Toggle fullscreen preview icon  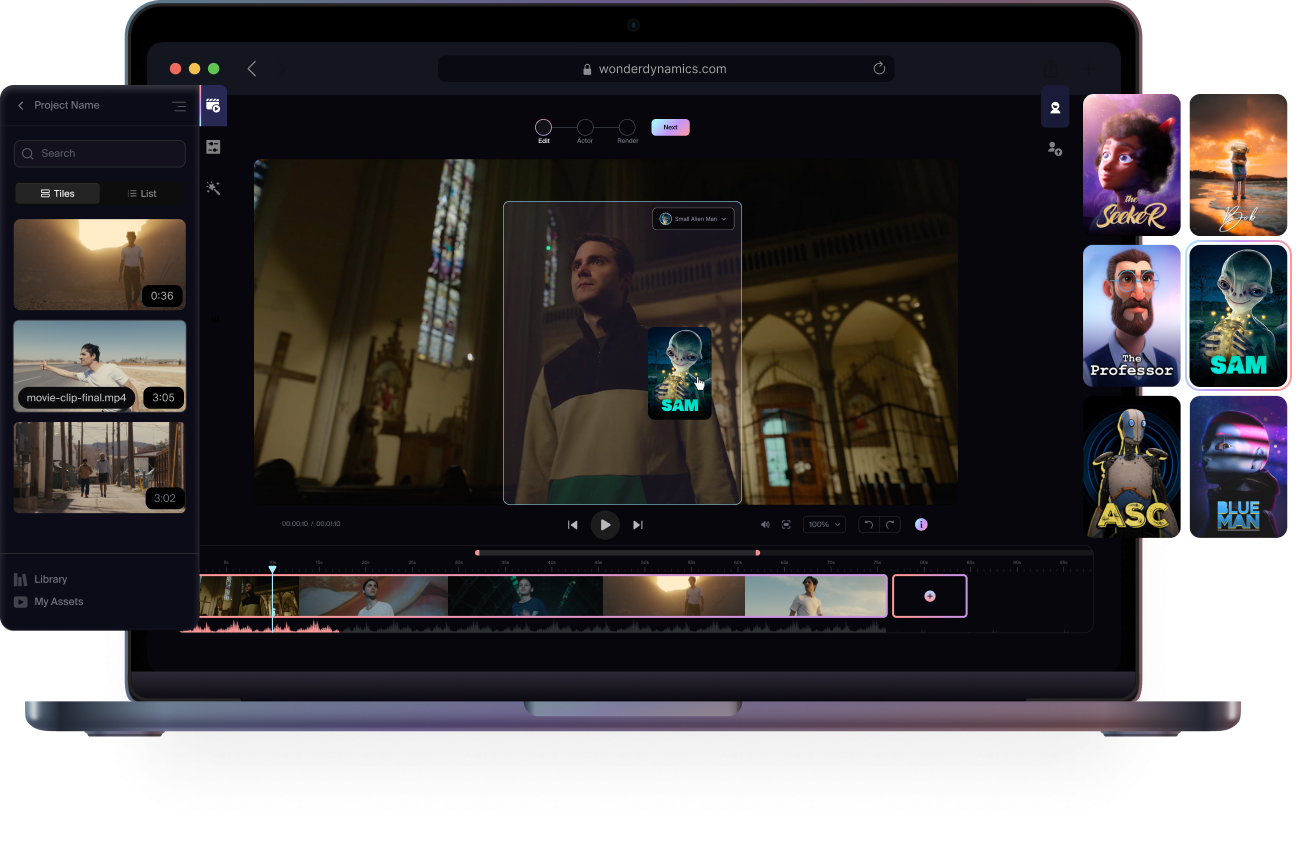click(786, 524)
